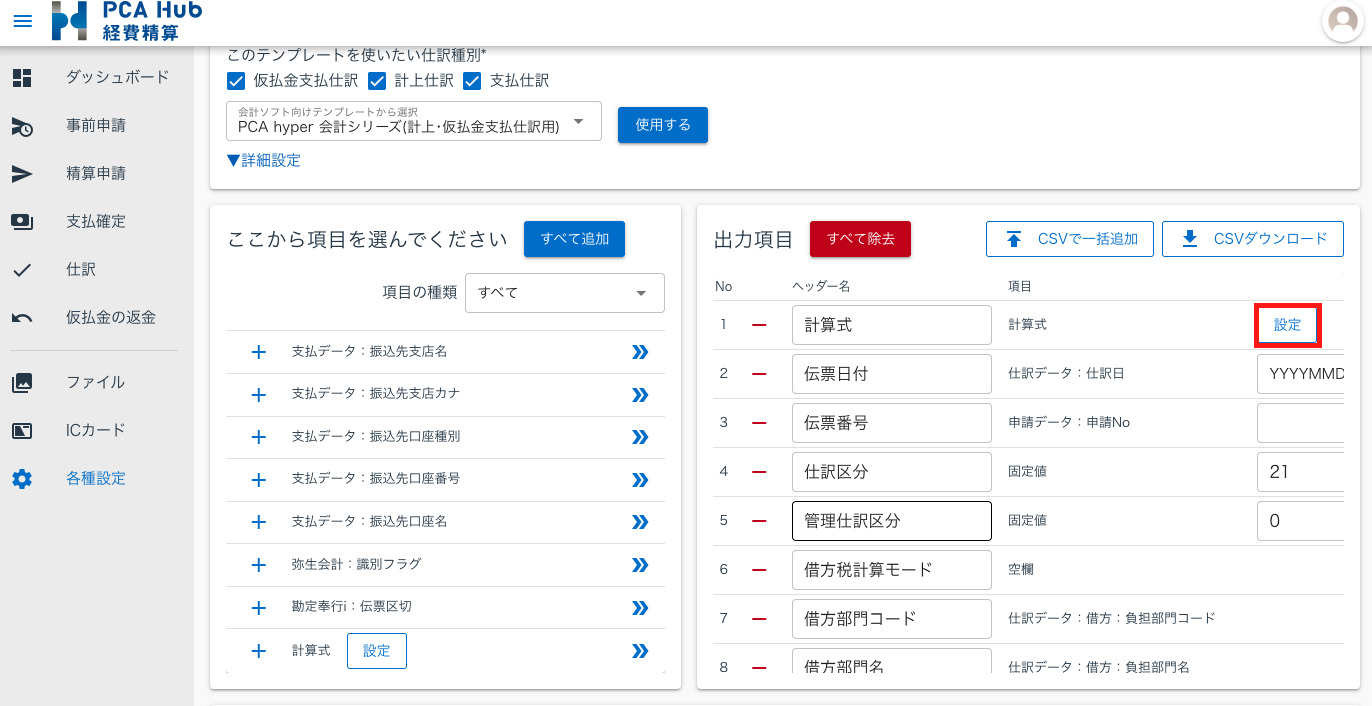Remove output row 6 借方税計算モード with minus
The width and height of the screenshot is (1372, 706).
tap(759, 570)
